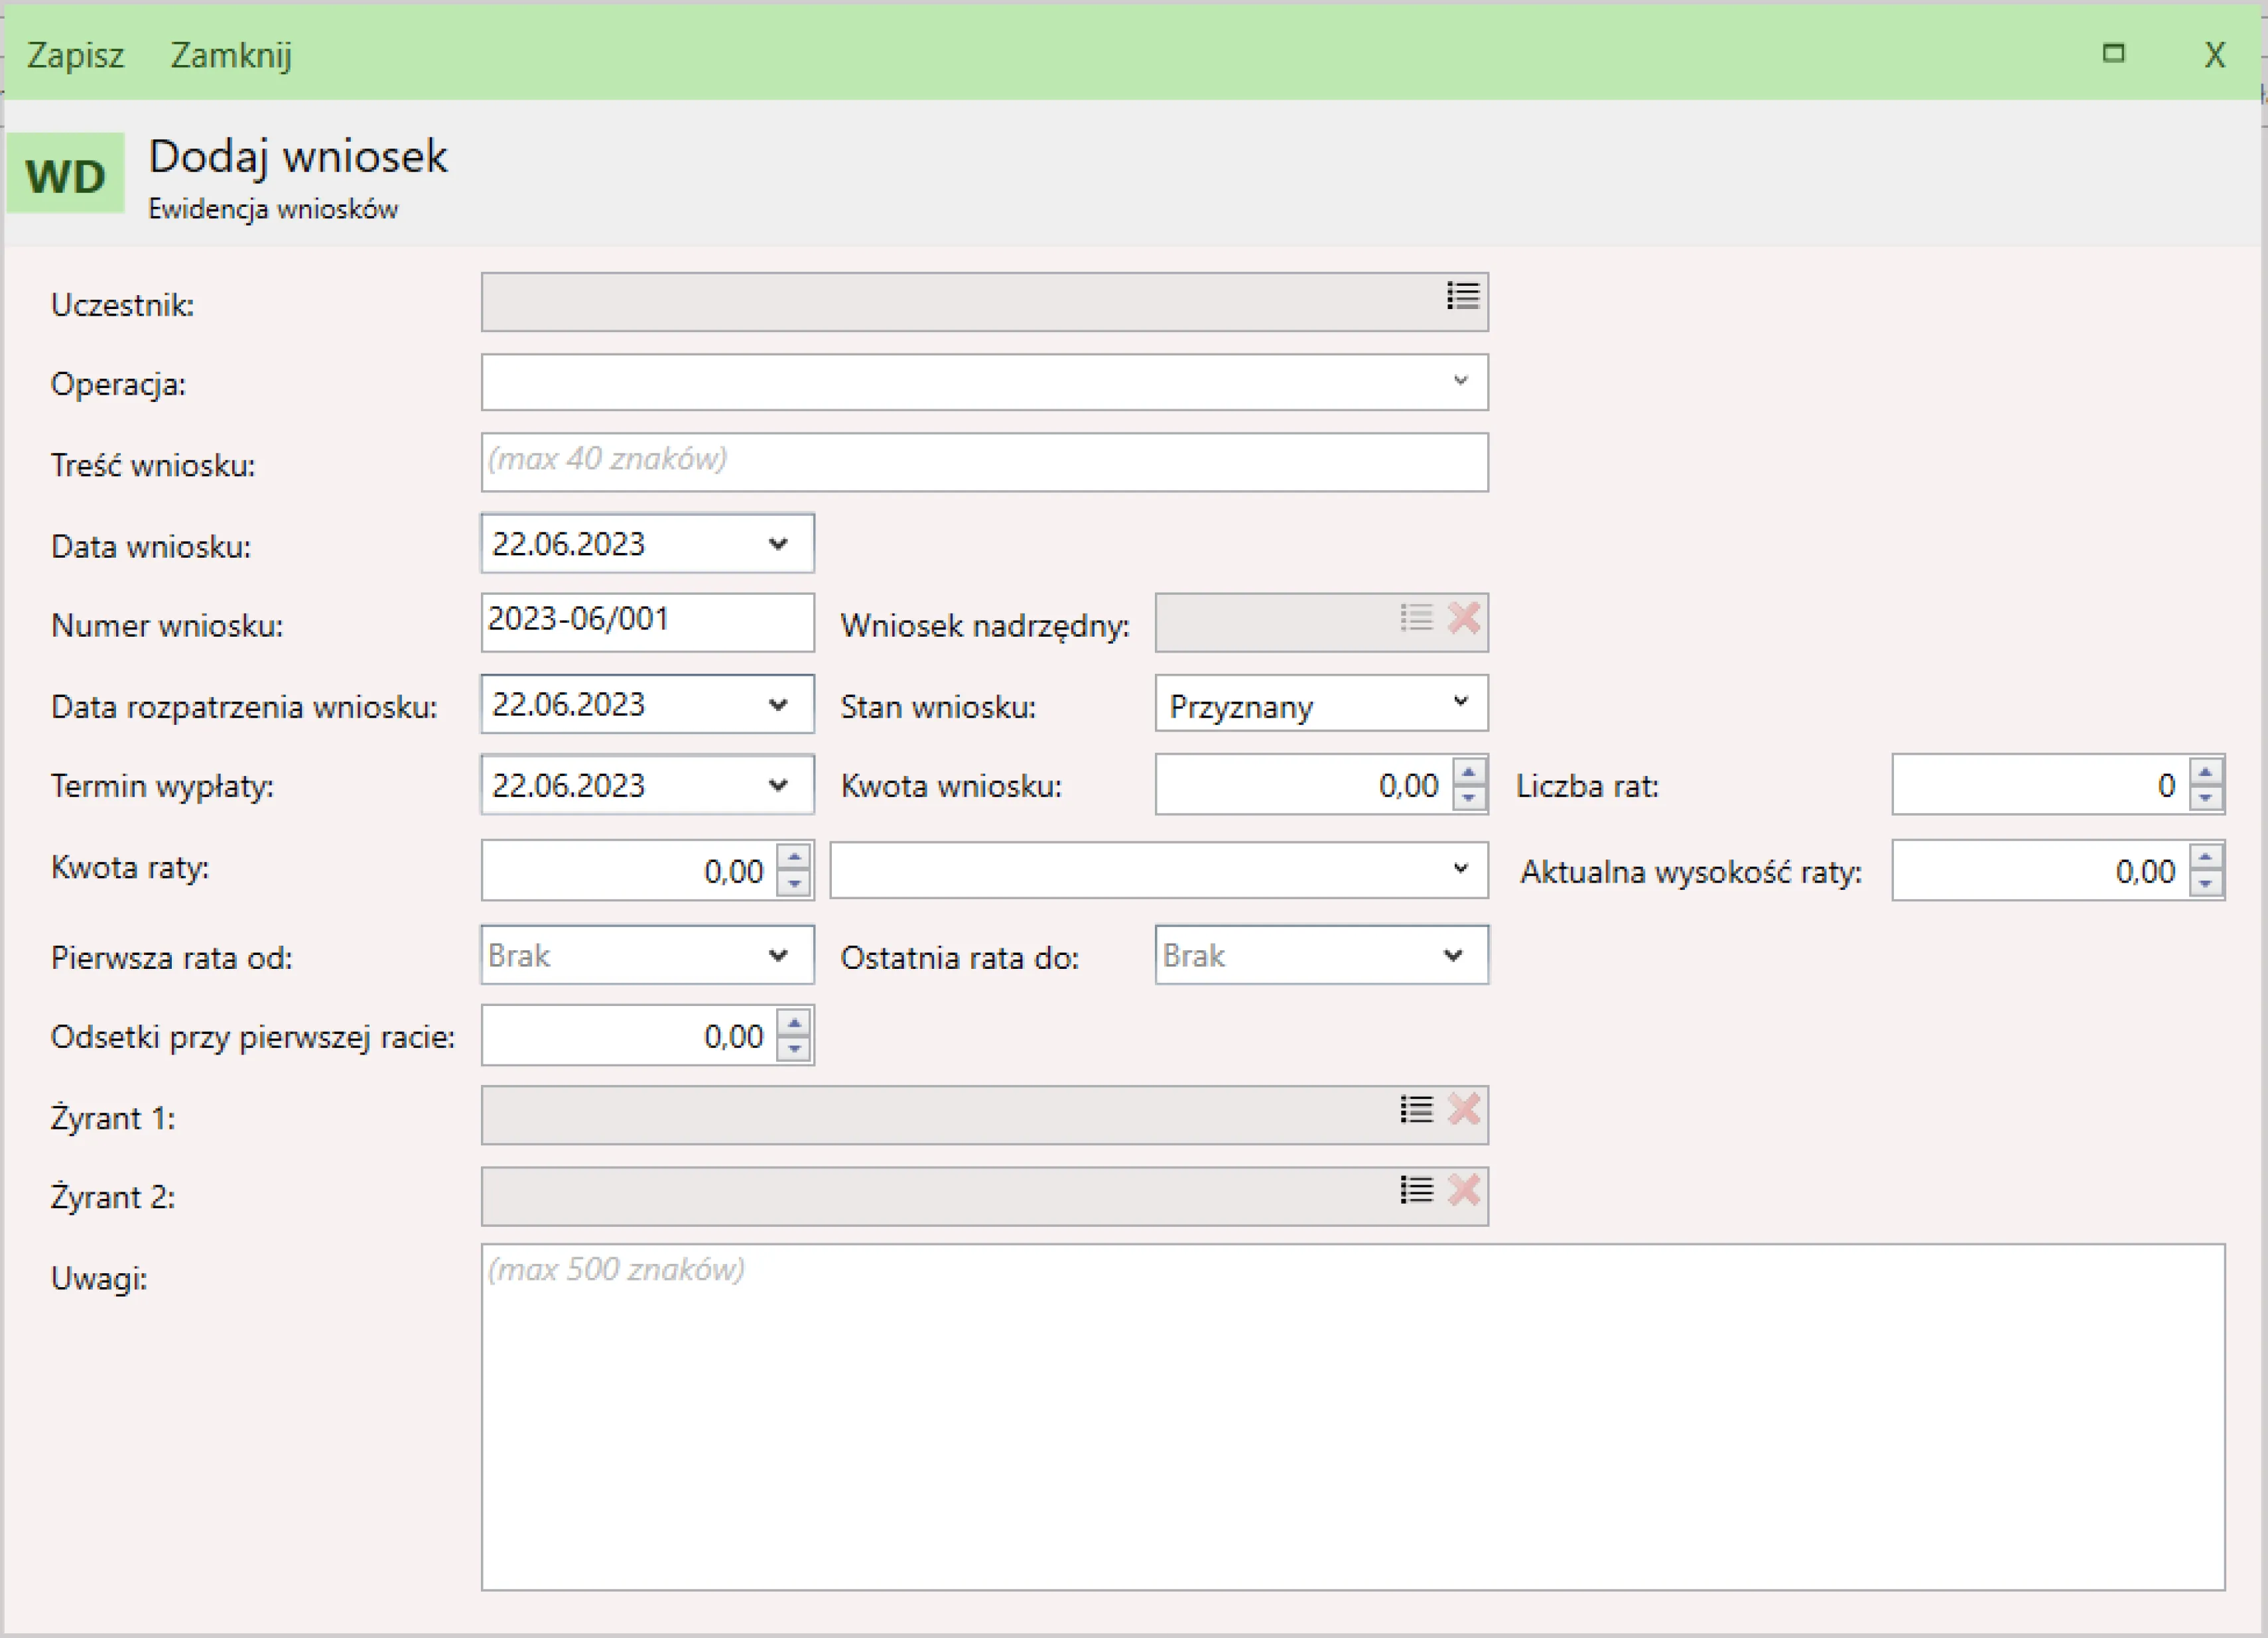Decrease Kwota raty with down arrow
Image resolution: width=2268 pixels, height=1638 pixels.
click(795, 884)
